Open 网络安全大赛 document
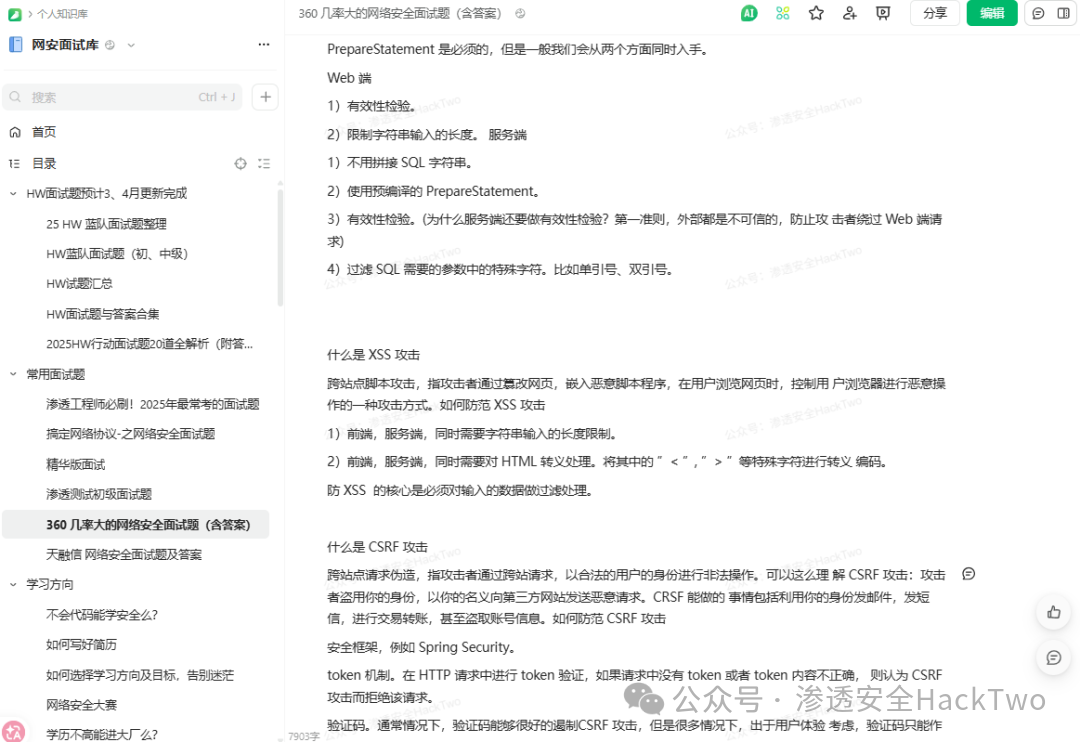The width and height of the screenshot is (1080, 742). 81,705
